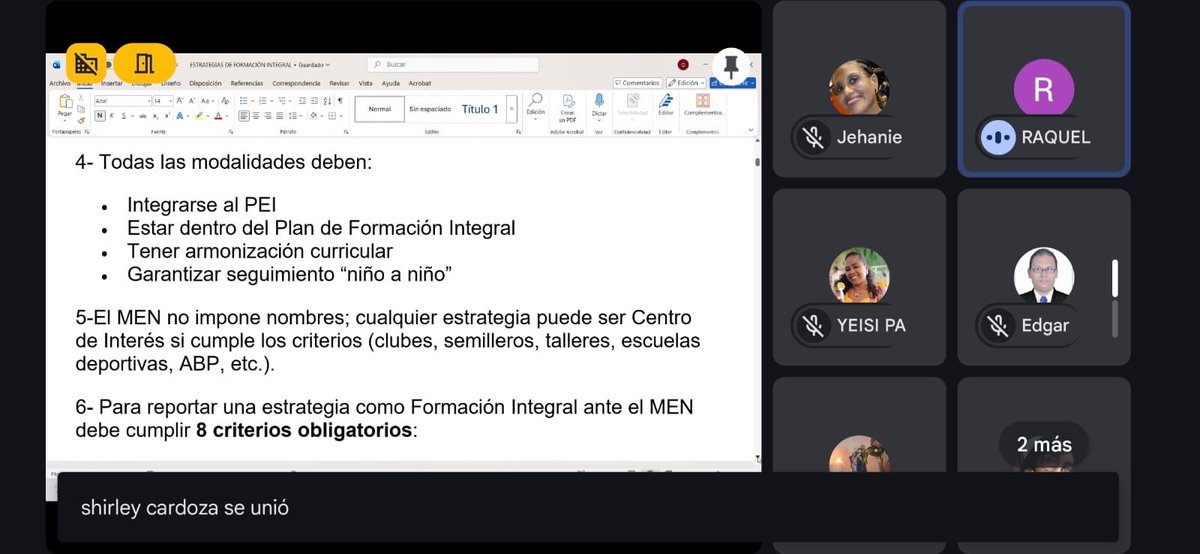Click the yellow disabled-effects overlay icon
The image size is (1200, 554).
pos(86,64)
